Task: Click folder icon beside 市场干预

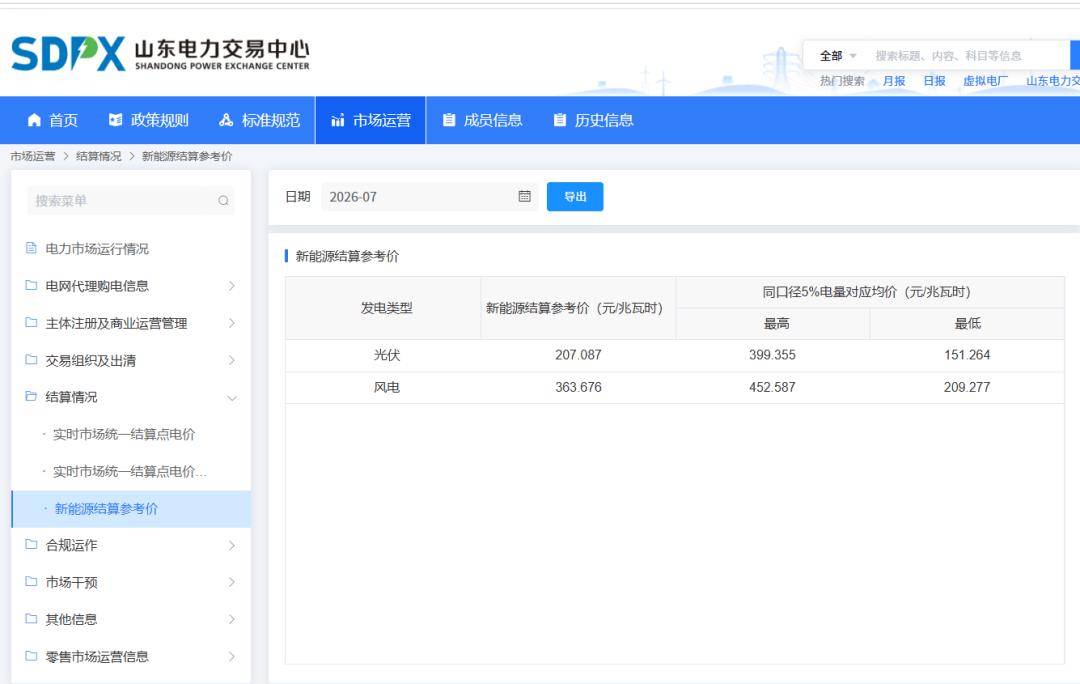Action: click(31, 581)
